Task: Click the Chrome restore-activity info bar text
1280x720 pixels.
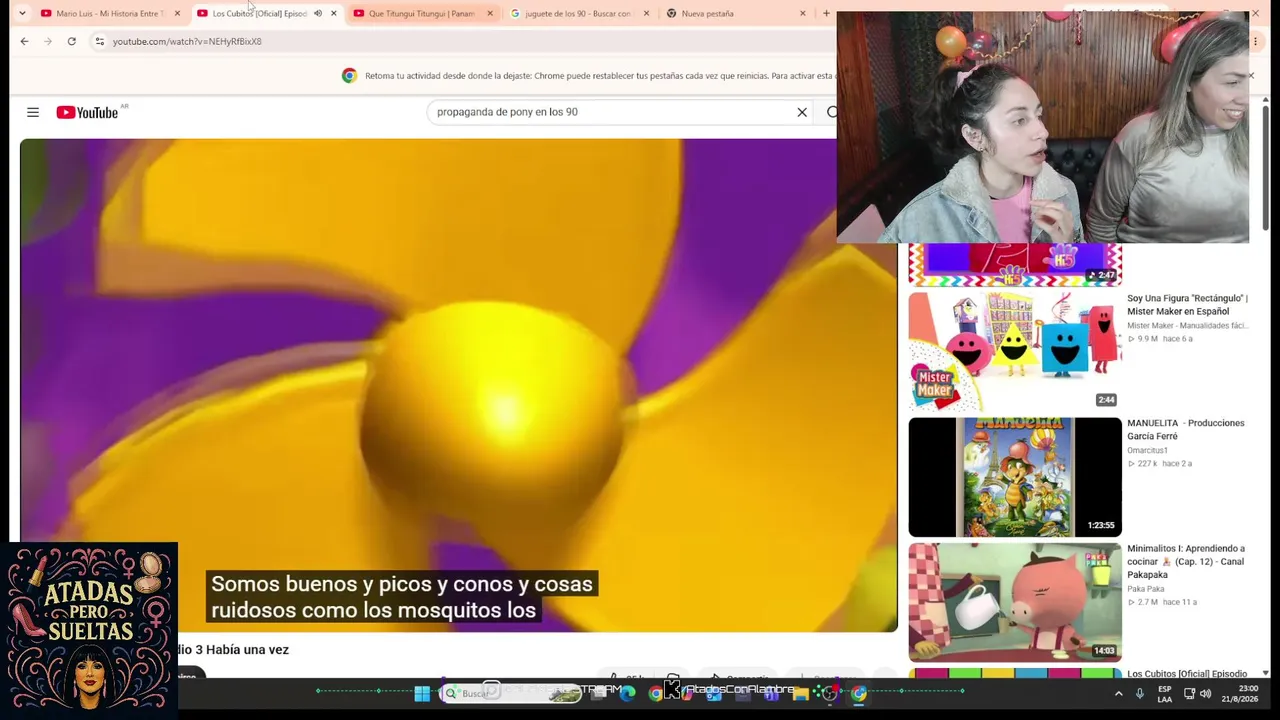Action: click(x=600, y=76)
